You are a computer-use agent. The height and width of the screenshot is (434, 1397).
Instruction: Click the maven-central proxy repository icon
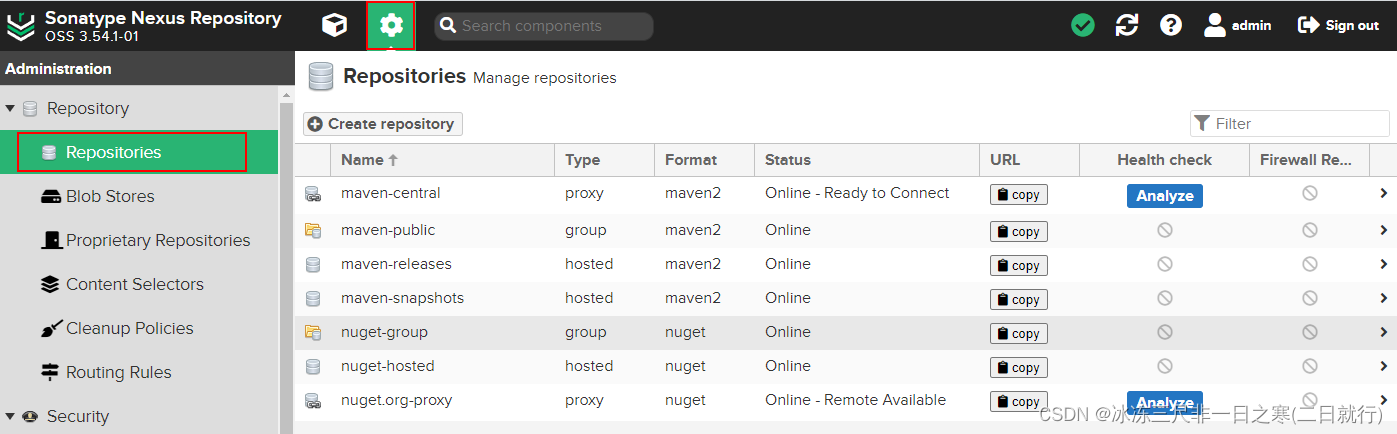click(x=313, y=194)
